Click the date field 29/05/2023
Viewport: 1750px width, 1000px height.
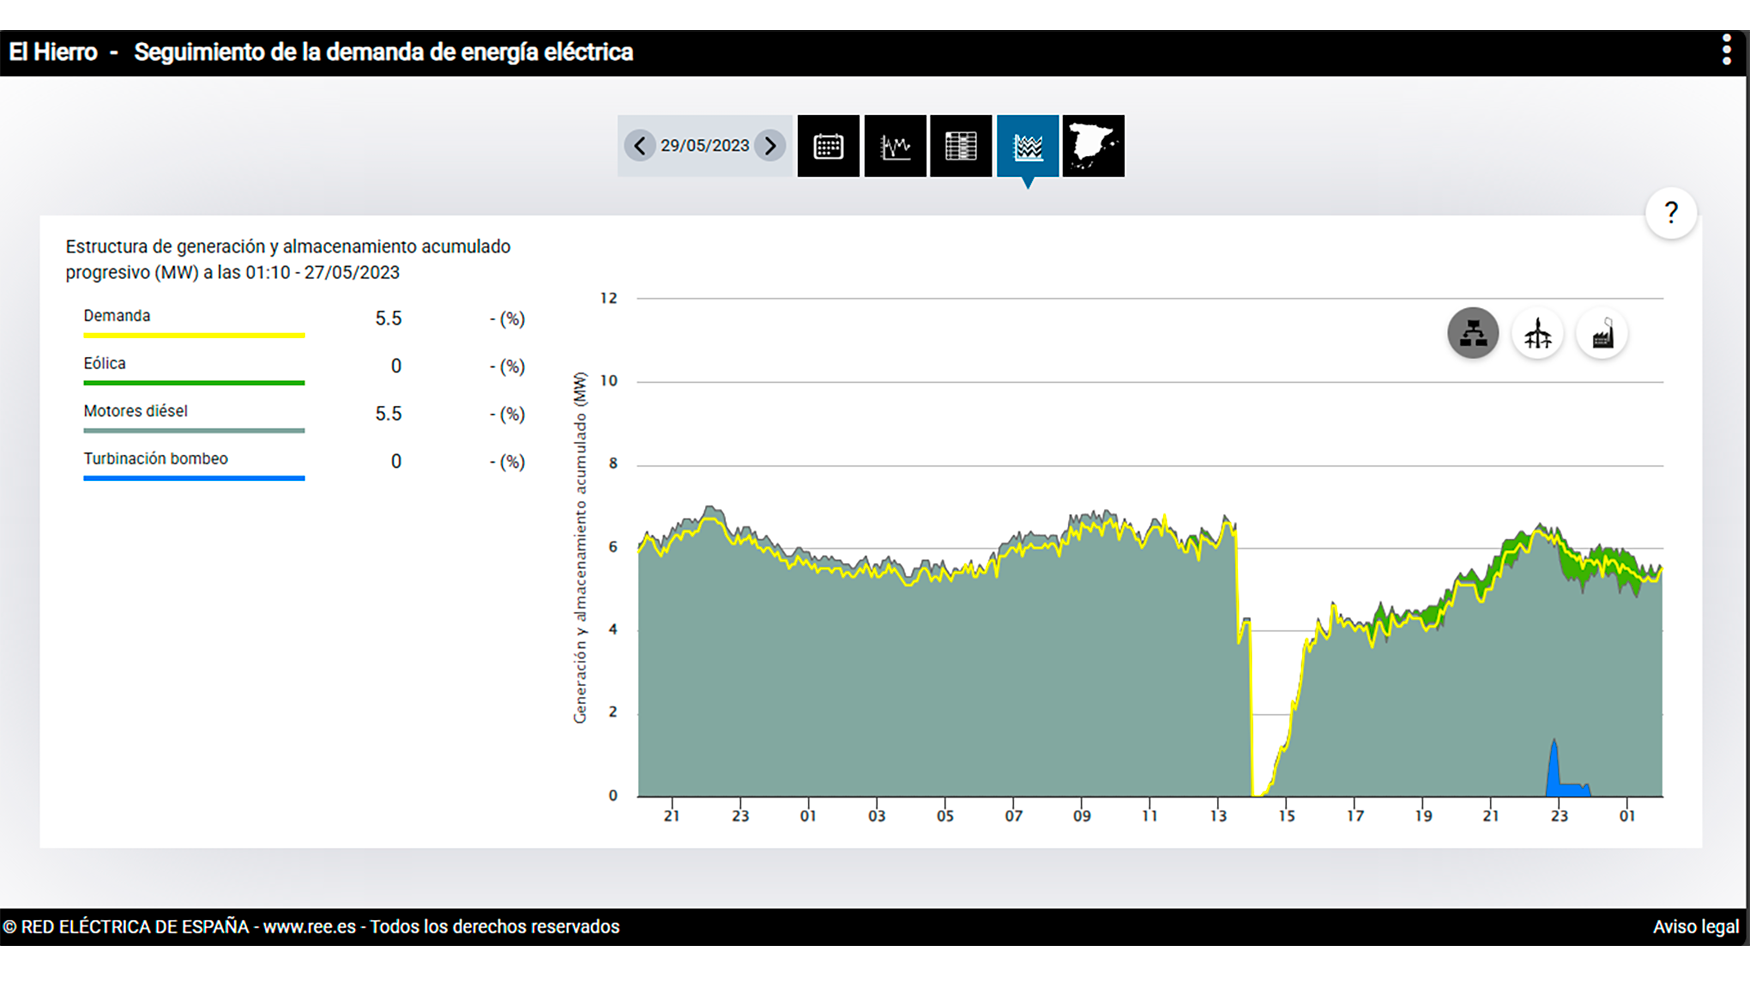[704, 146]
